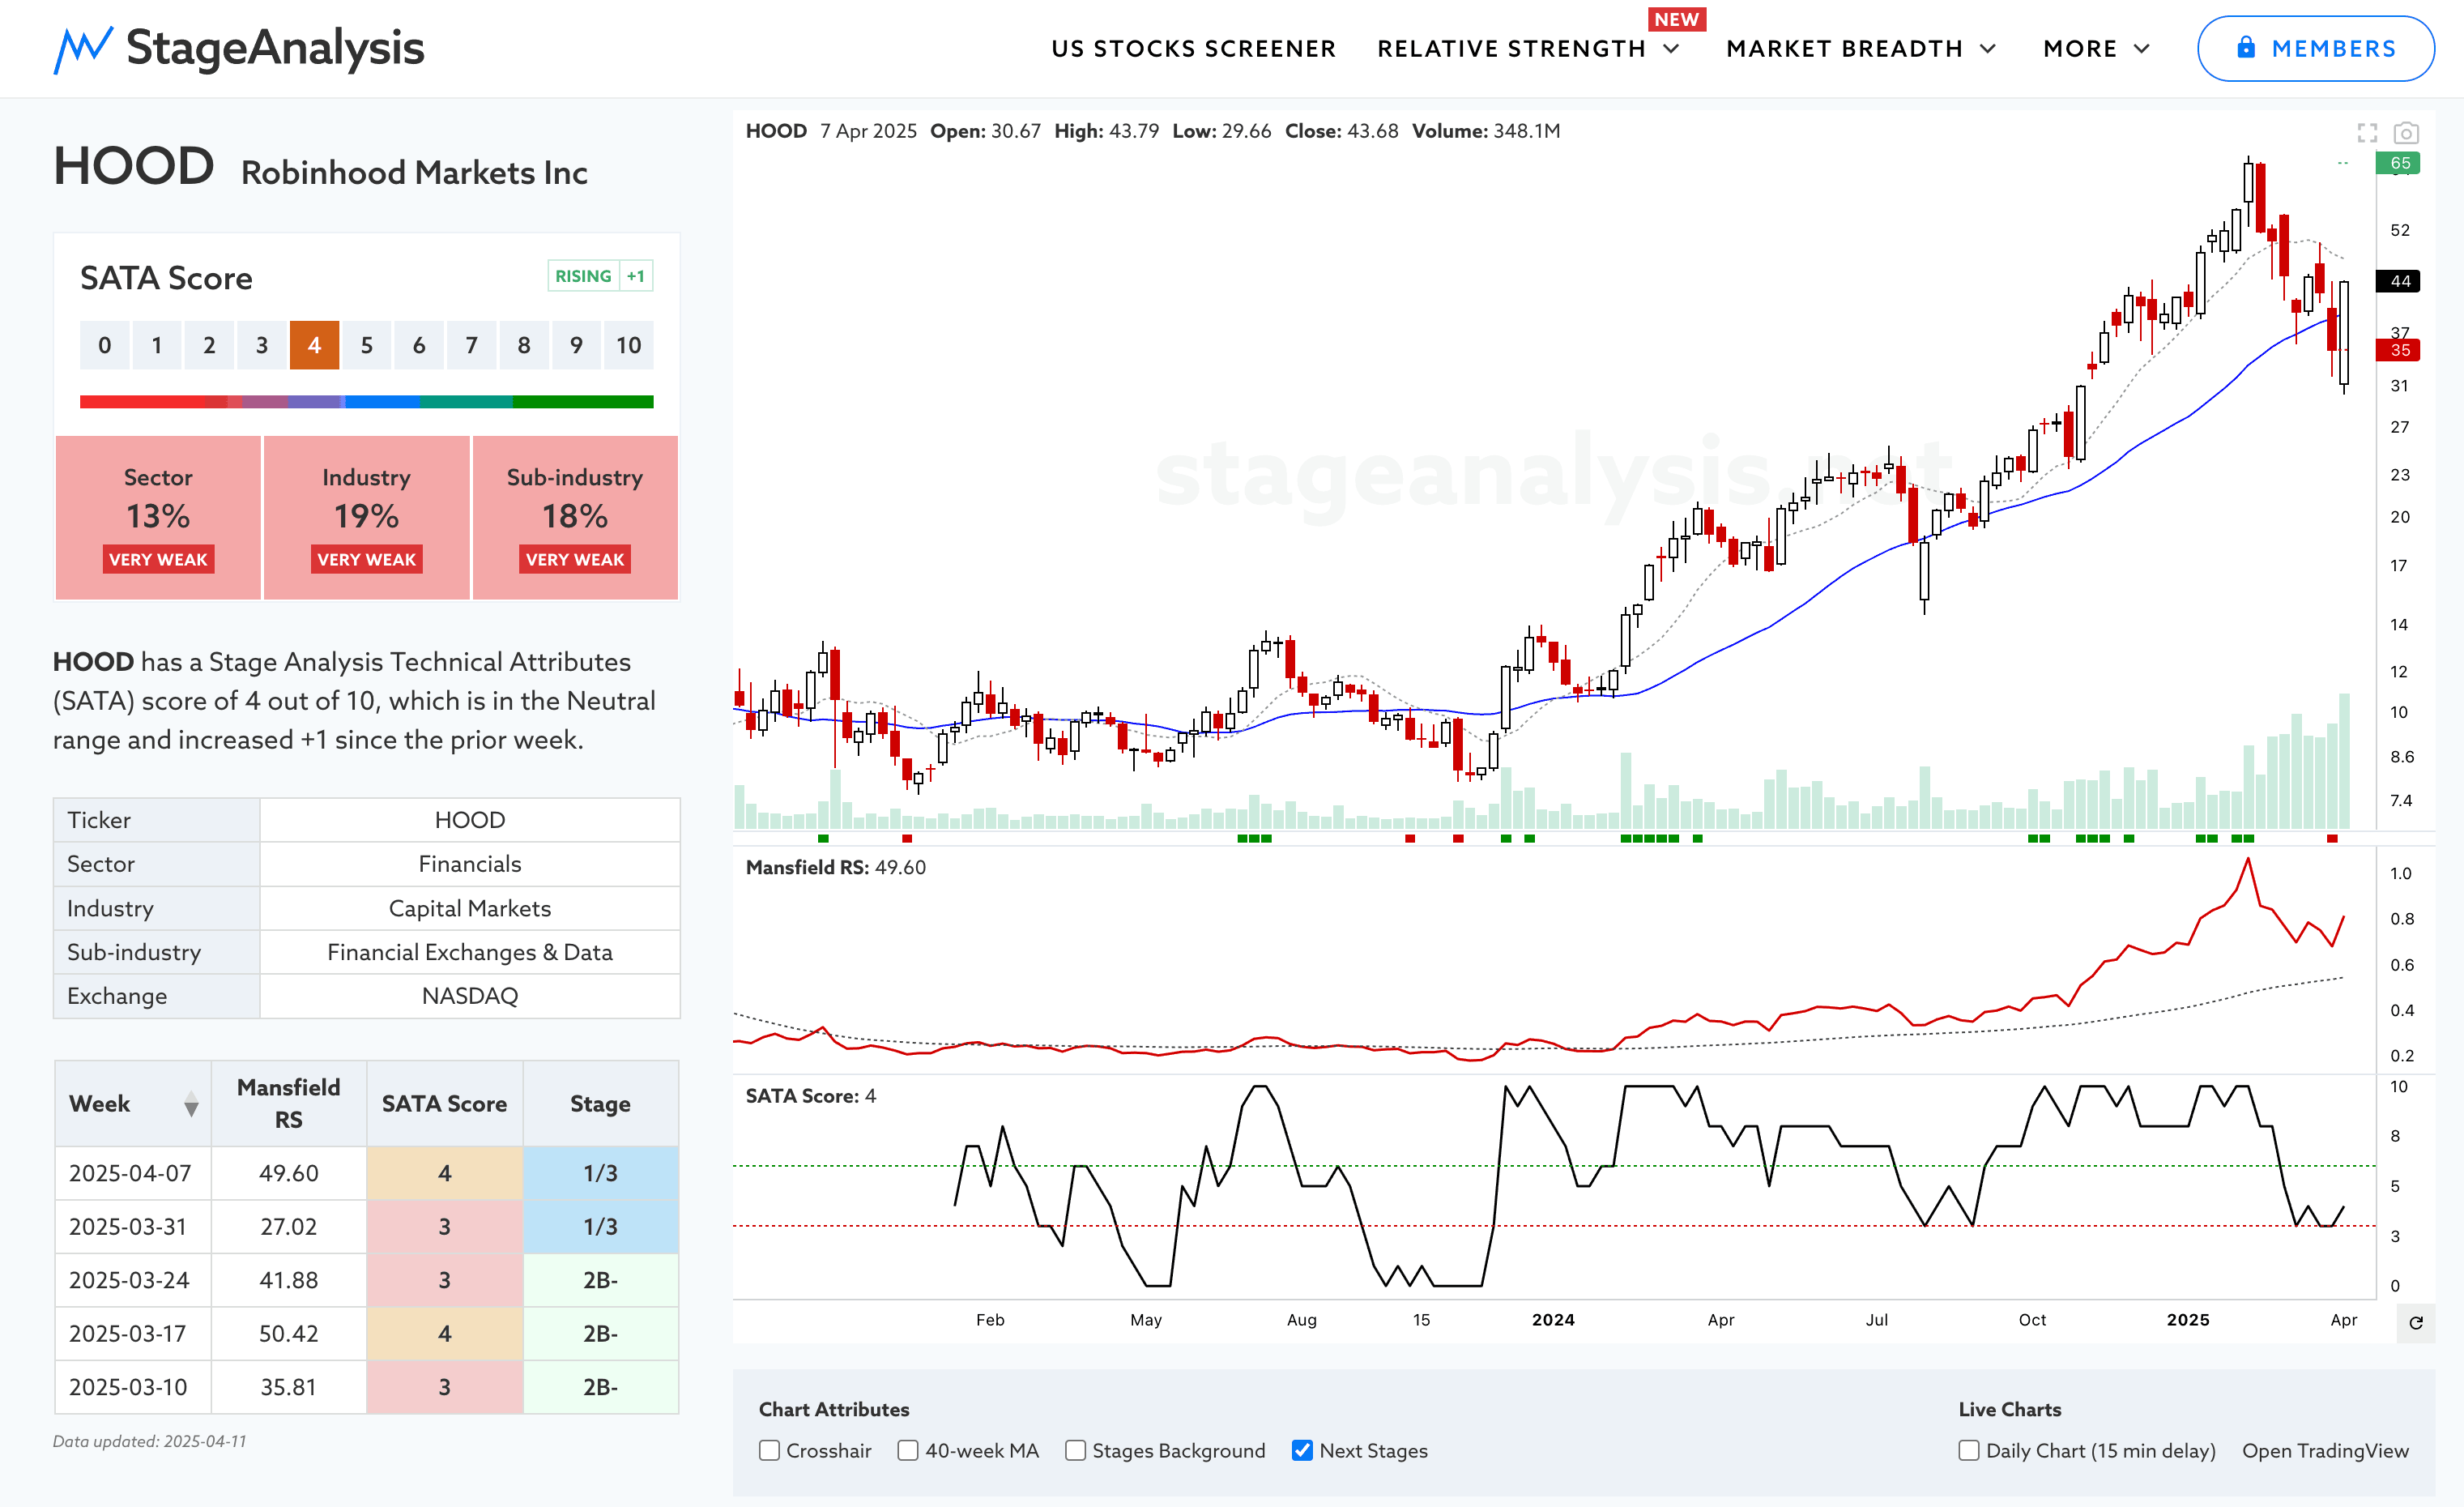Click the Members button
2464x1507 pixels.
click(x=2315, y=48)
